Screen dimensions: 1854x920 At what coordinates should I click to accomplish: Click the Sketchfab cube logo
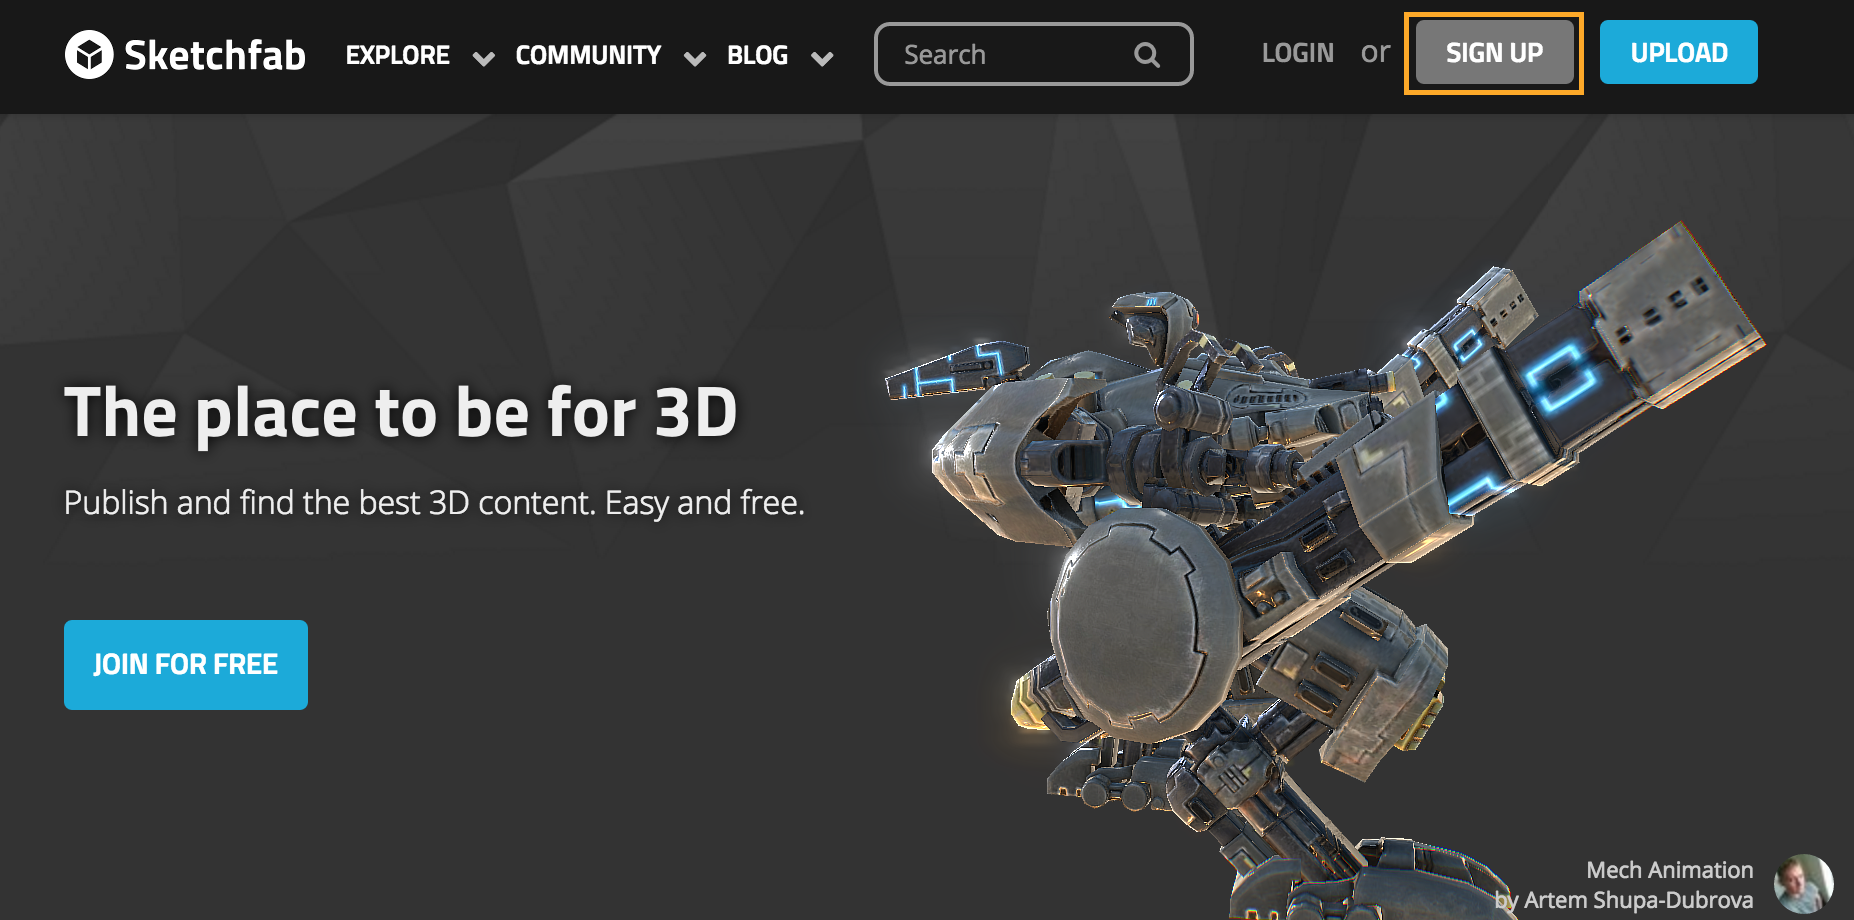pos(89,55)
